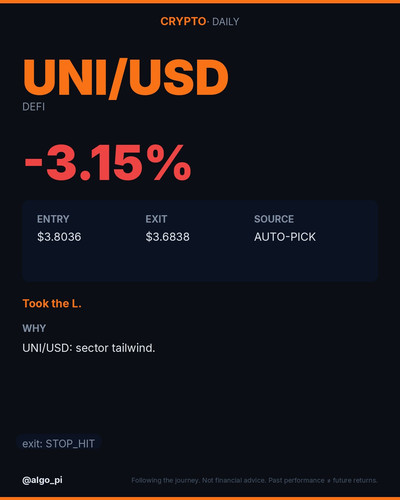Click the orange bottom border bar
Viewport: 400px width, 500px height.
click(x=200, y=498)
